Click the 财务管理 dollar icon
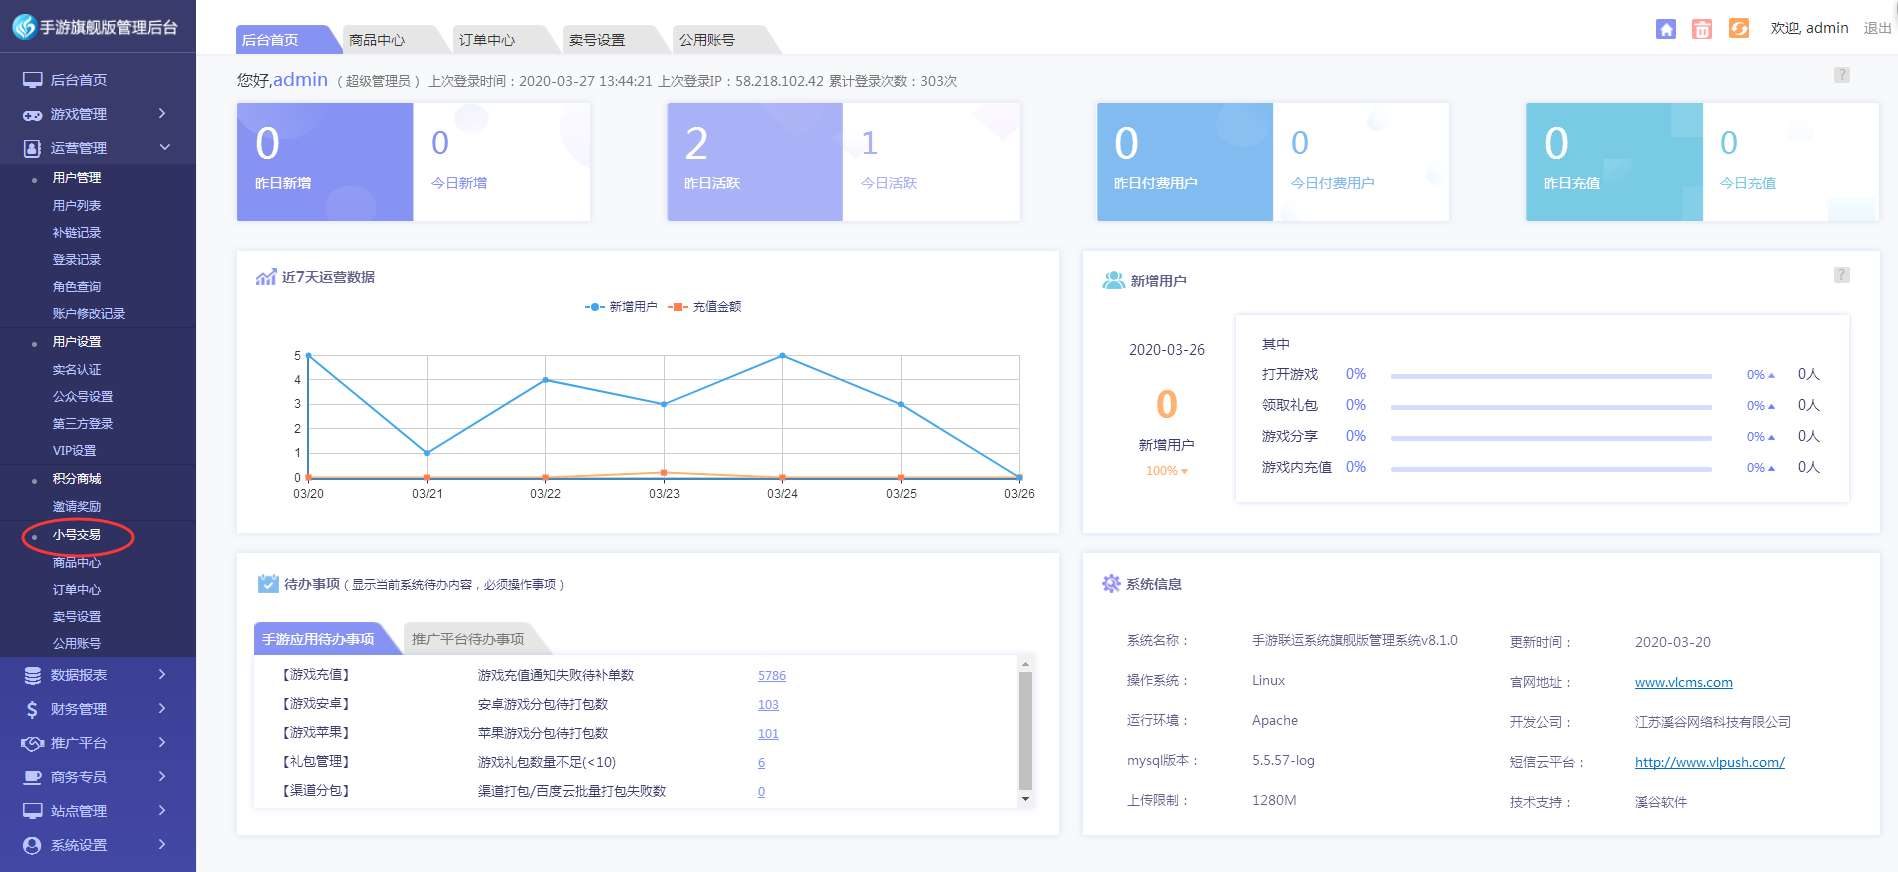This screenshot has height=872, width=1898. click(x=32, y=709)
